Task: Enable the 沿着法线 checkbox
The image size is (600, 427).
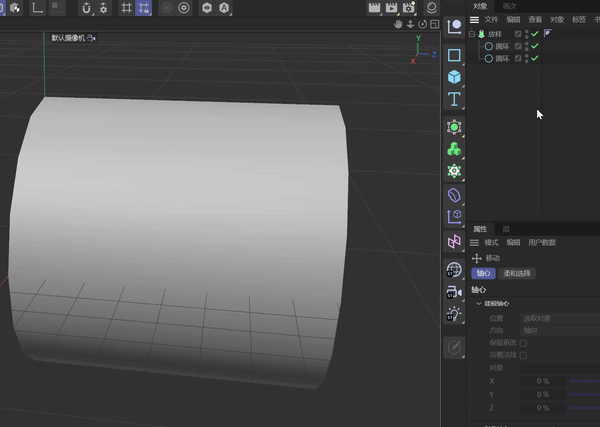Action: pyautogui.click(x=523, y=355)
